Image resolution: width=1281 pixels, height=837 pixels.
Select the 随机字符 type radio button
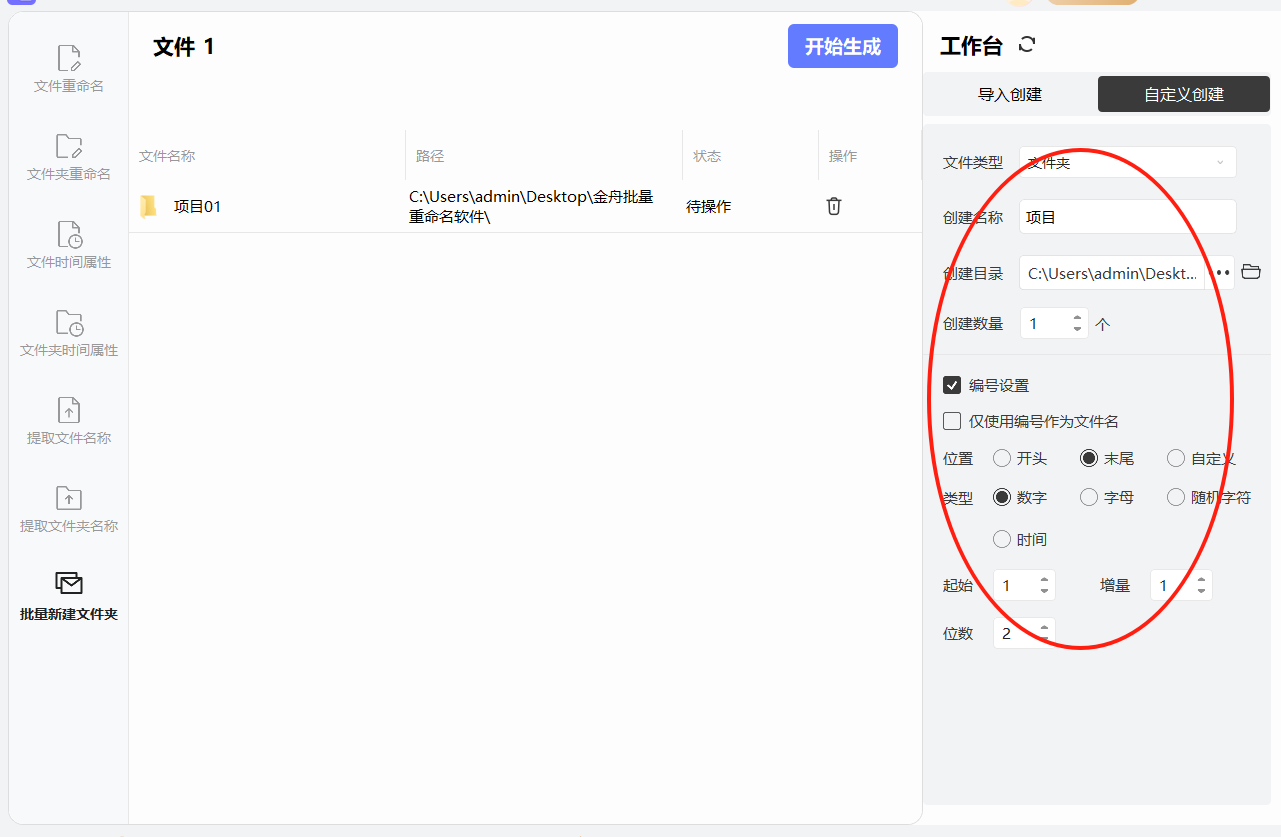coord(1176,497)
